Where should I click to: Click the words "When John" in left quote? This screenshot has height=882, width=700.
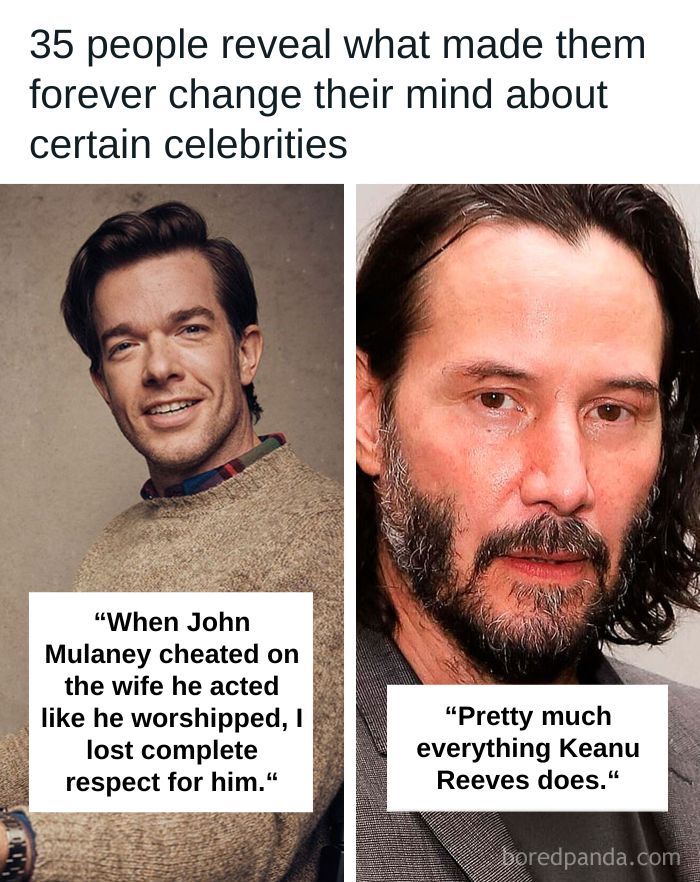tap(172, 622)
